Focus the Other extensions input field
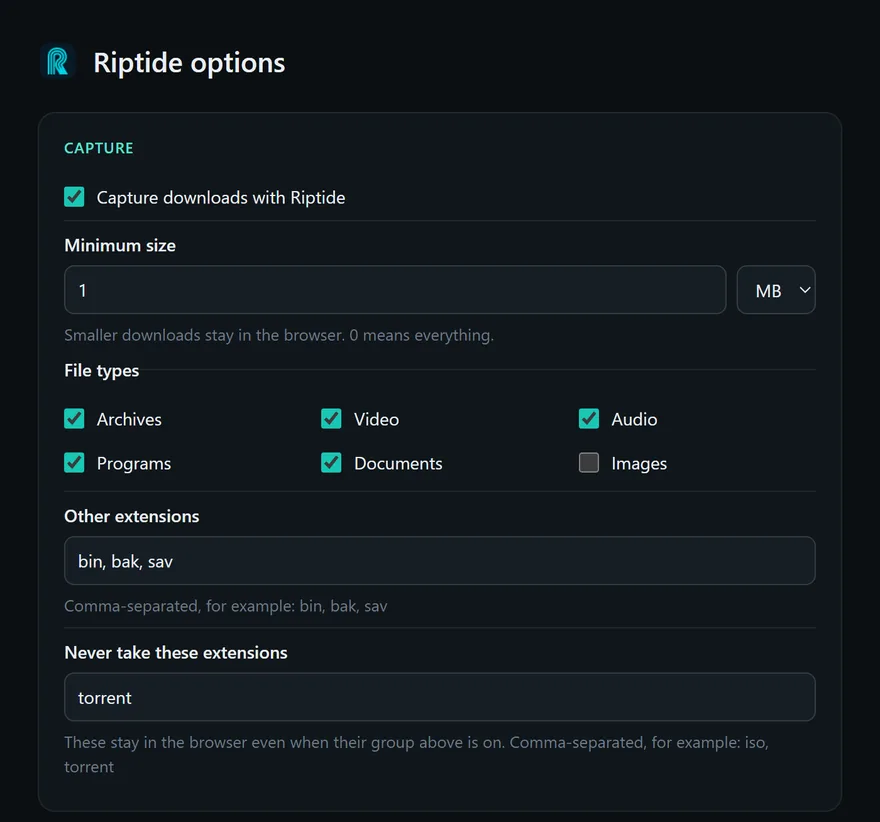Viewport: 880px width, 822px height. pyautogui.click(x=439, y=561)
